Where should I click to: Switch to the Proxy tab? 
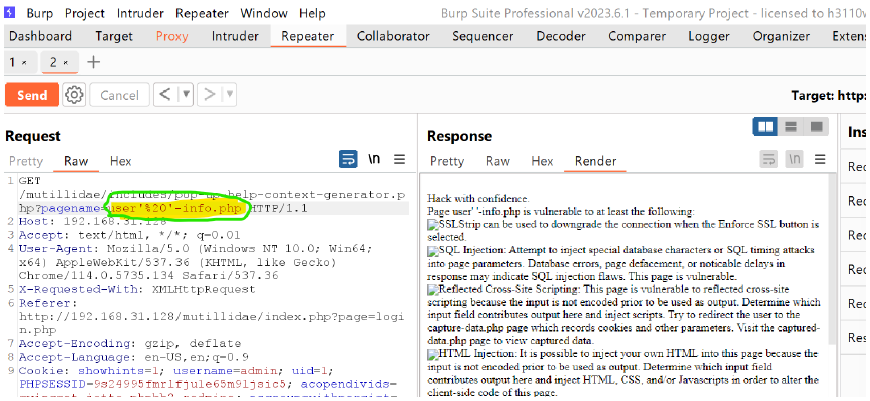coord(172,37)
